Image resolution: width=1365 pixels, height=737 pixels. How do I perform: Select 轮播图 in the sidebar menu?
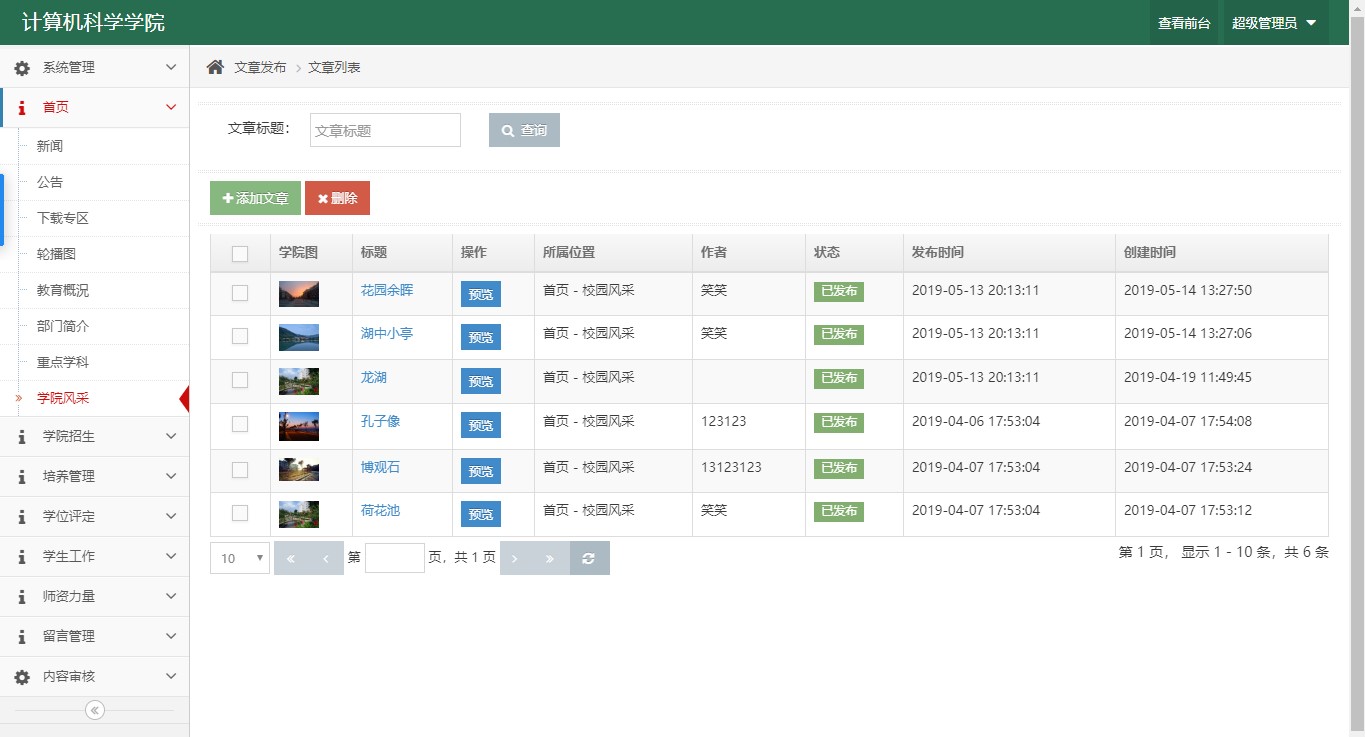56,254
